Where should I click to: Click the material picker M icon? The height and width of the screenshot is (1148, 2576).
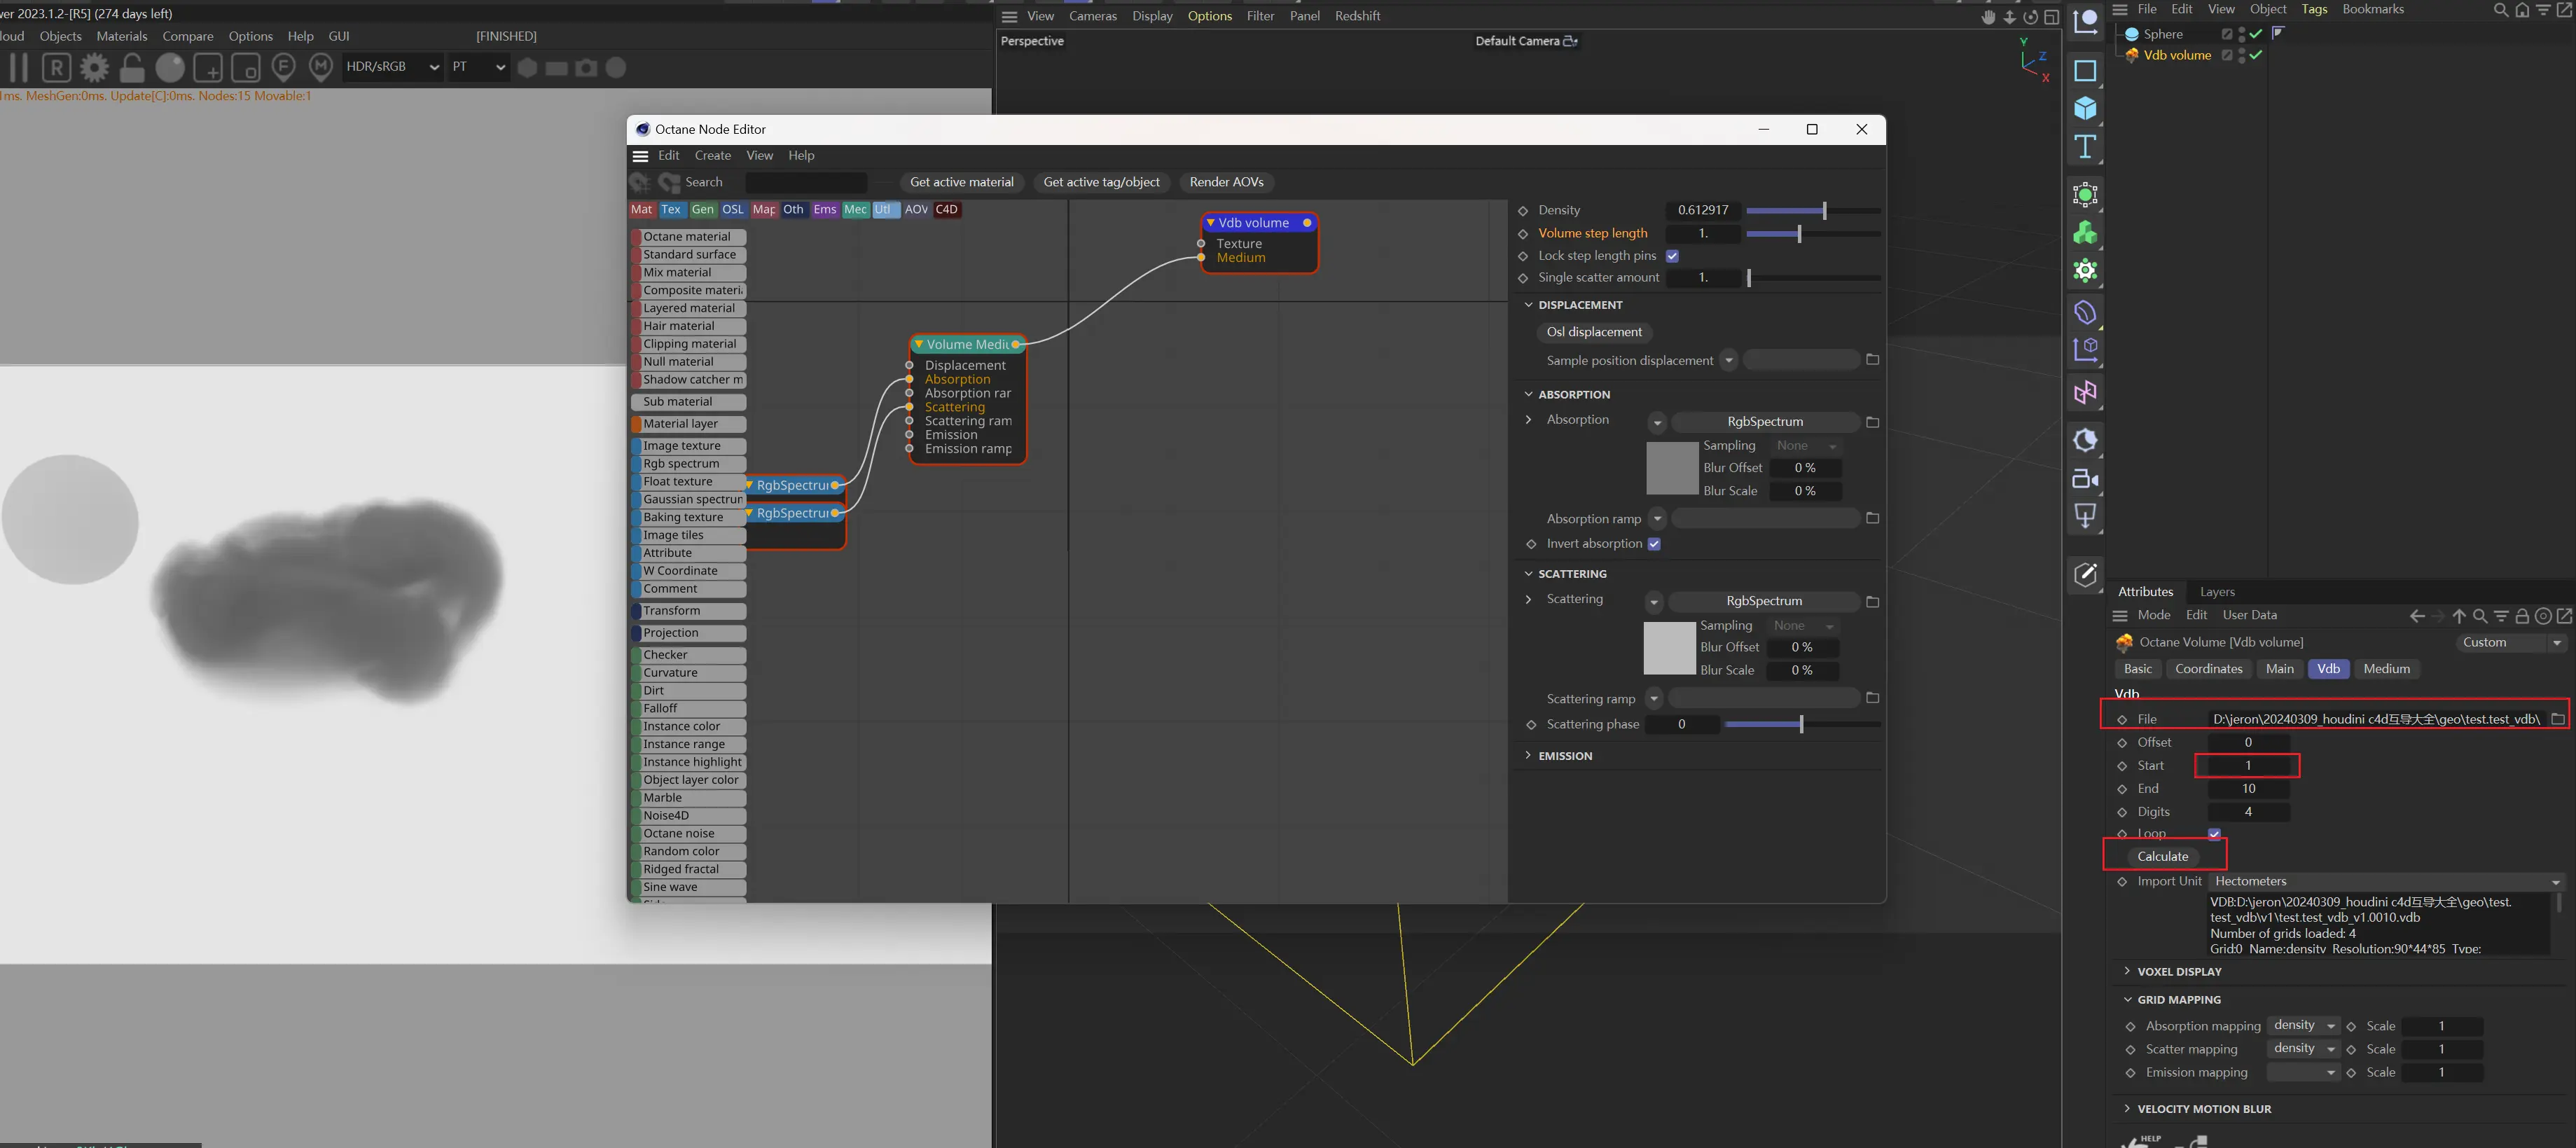[320, 67]
